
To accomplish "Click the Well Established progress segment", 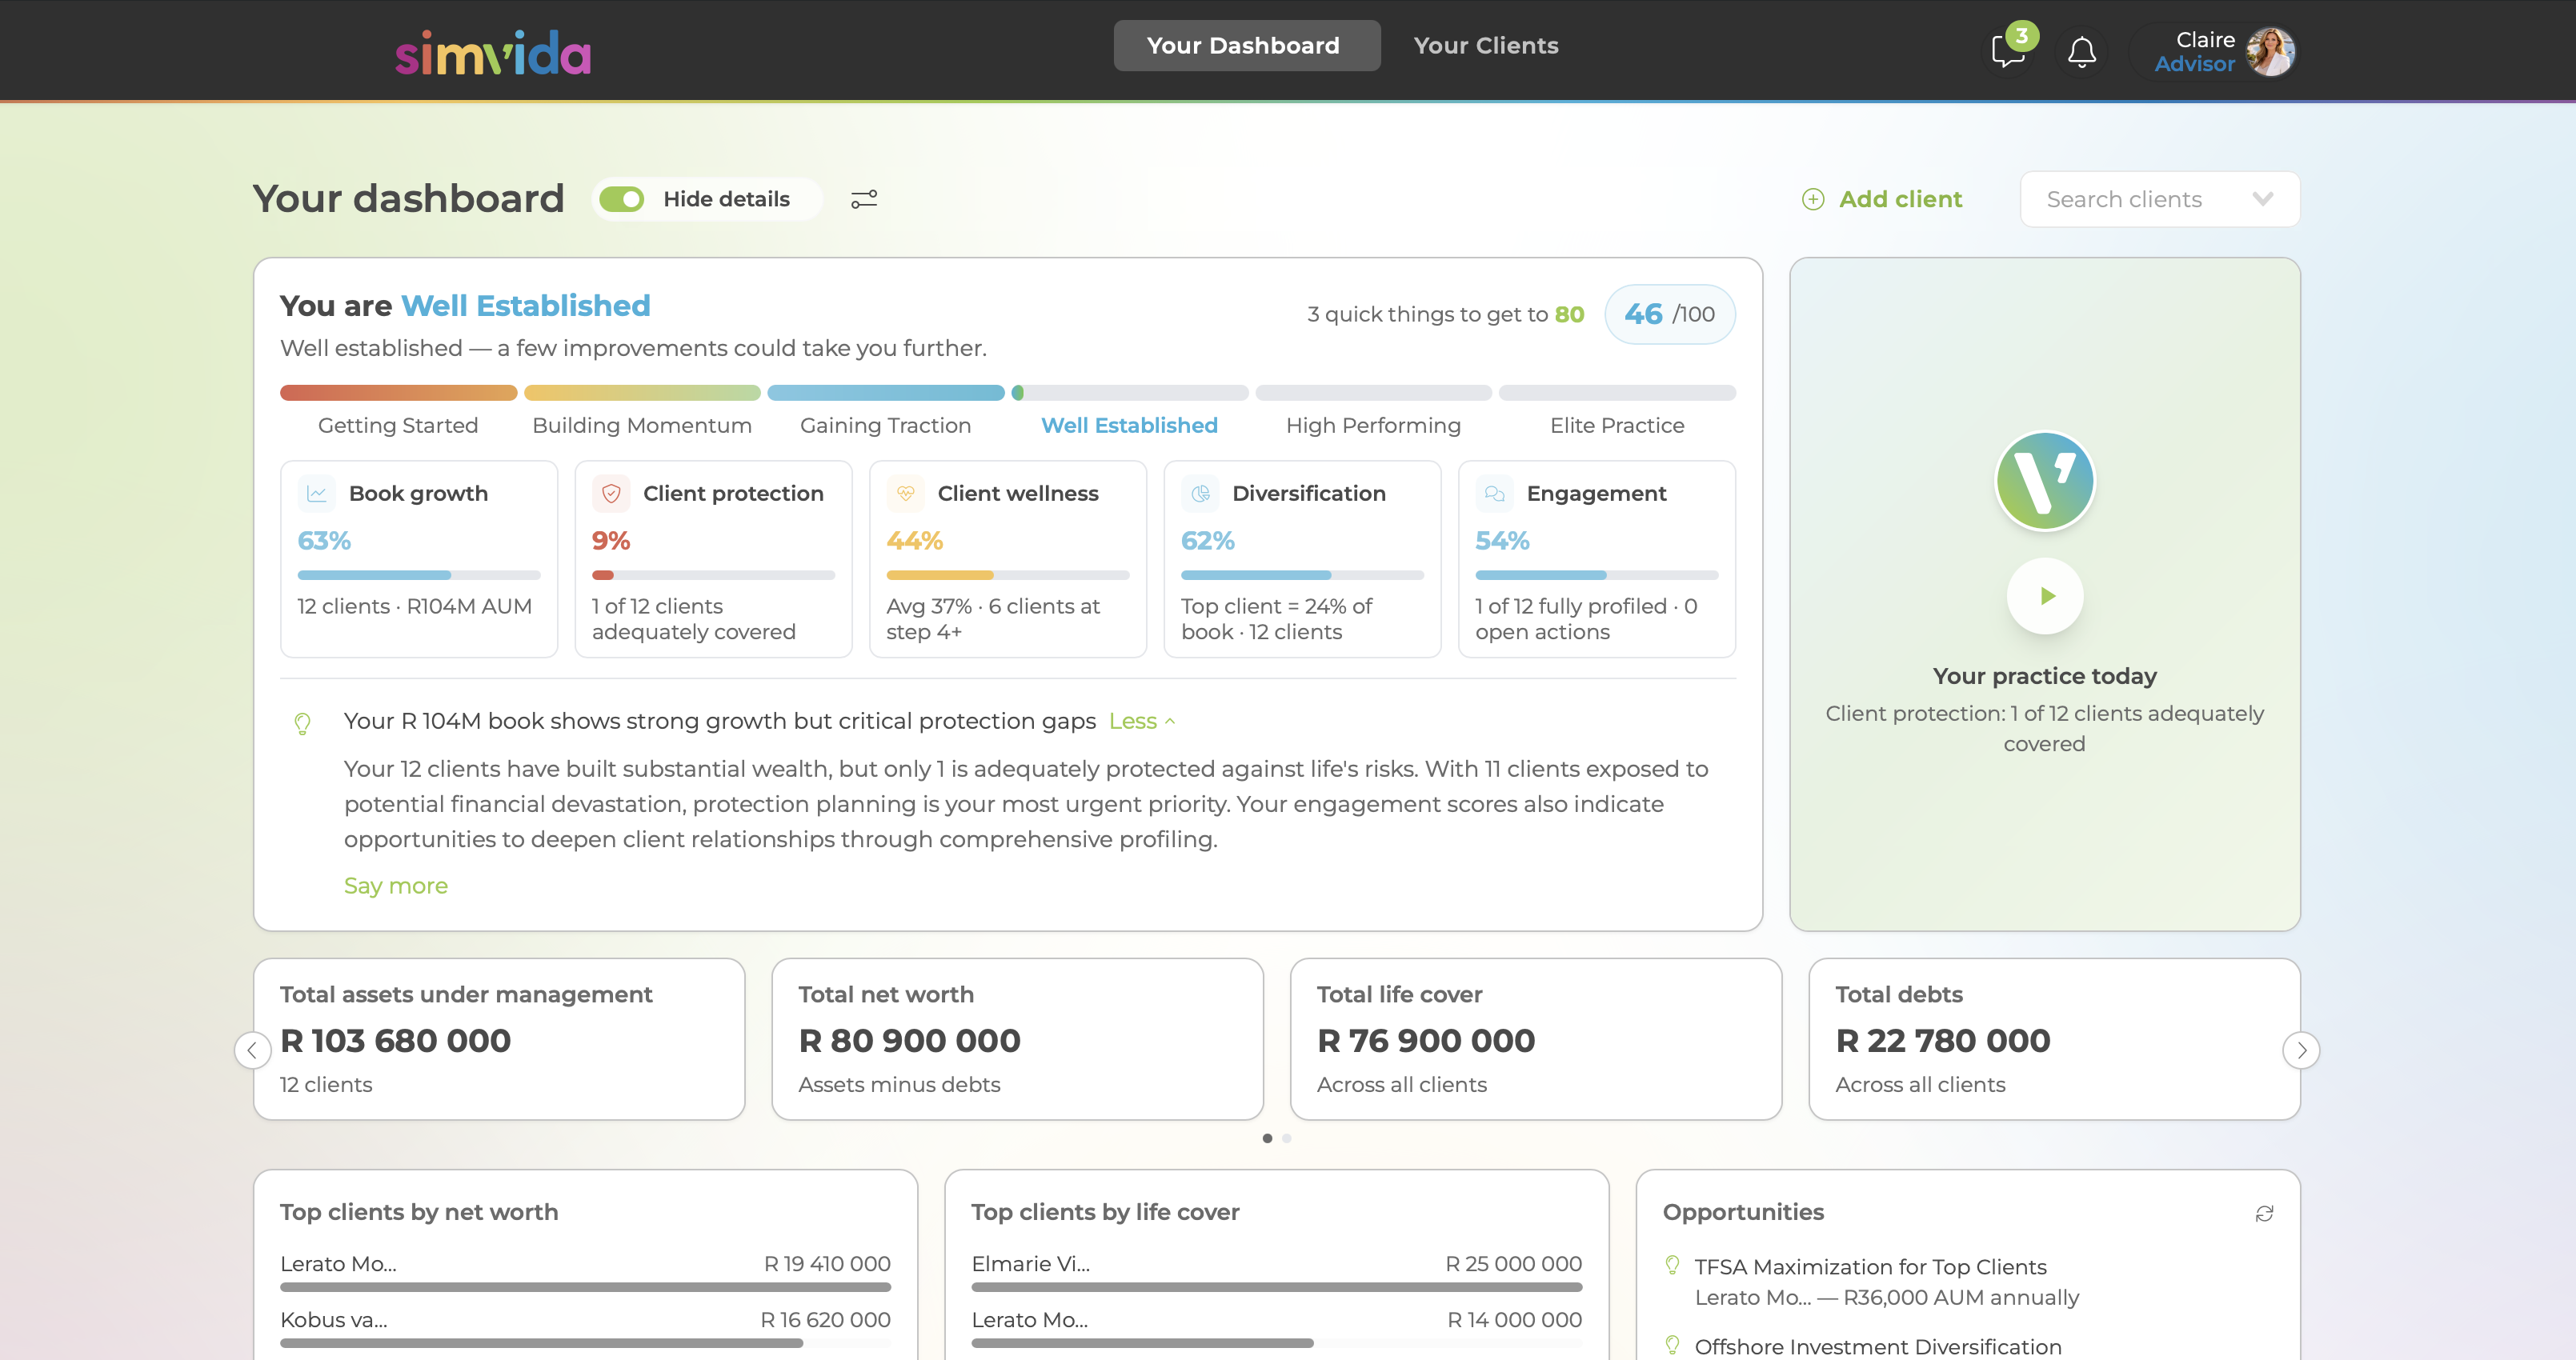I will coord(1130,393).
